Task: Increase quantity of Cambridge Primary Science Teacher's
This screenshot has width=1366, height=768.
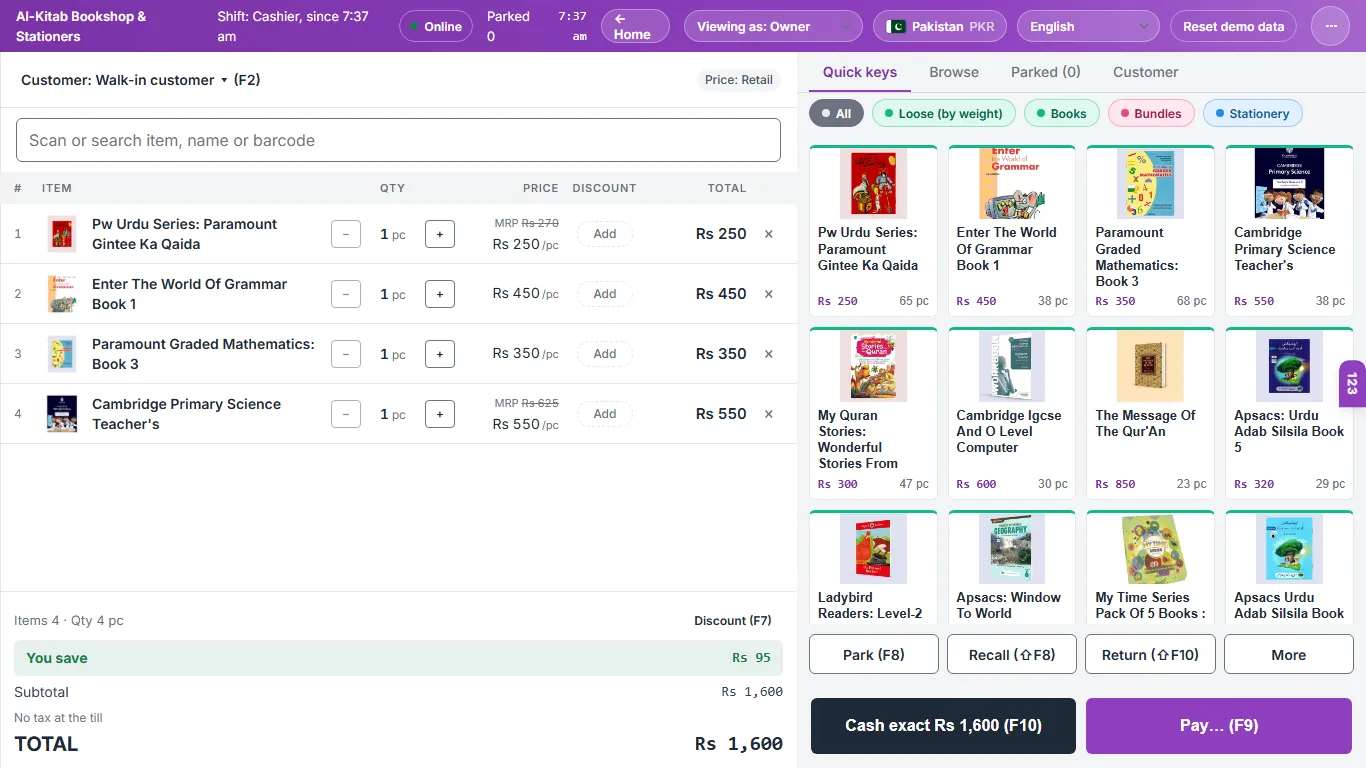Action: pyautogui.click(x=440, y=414)
